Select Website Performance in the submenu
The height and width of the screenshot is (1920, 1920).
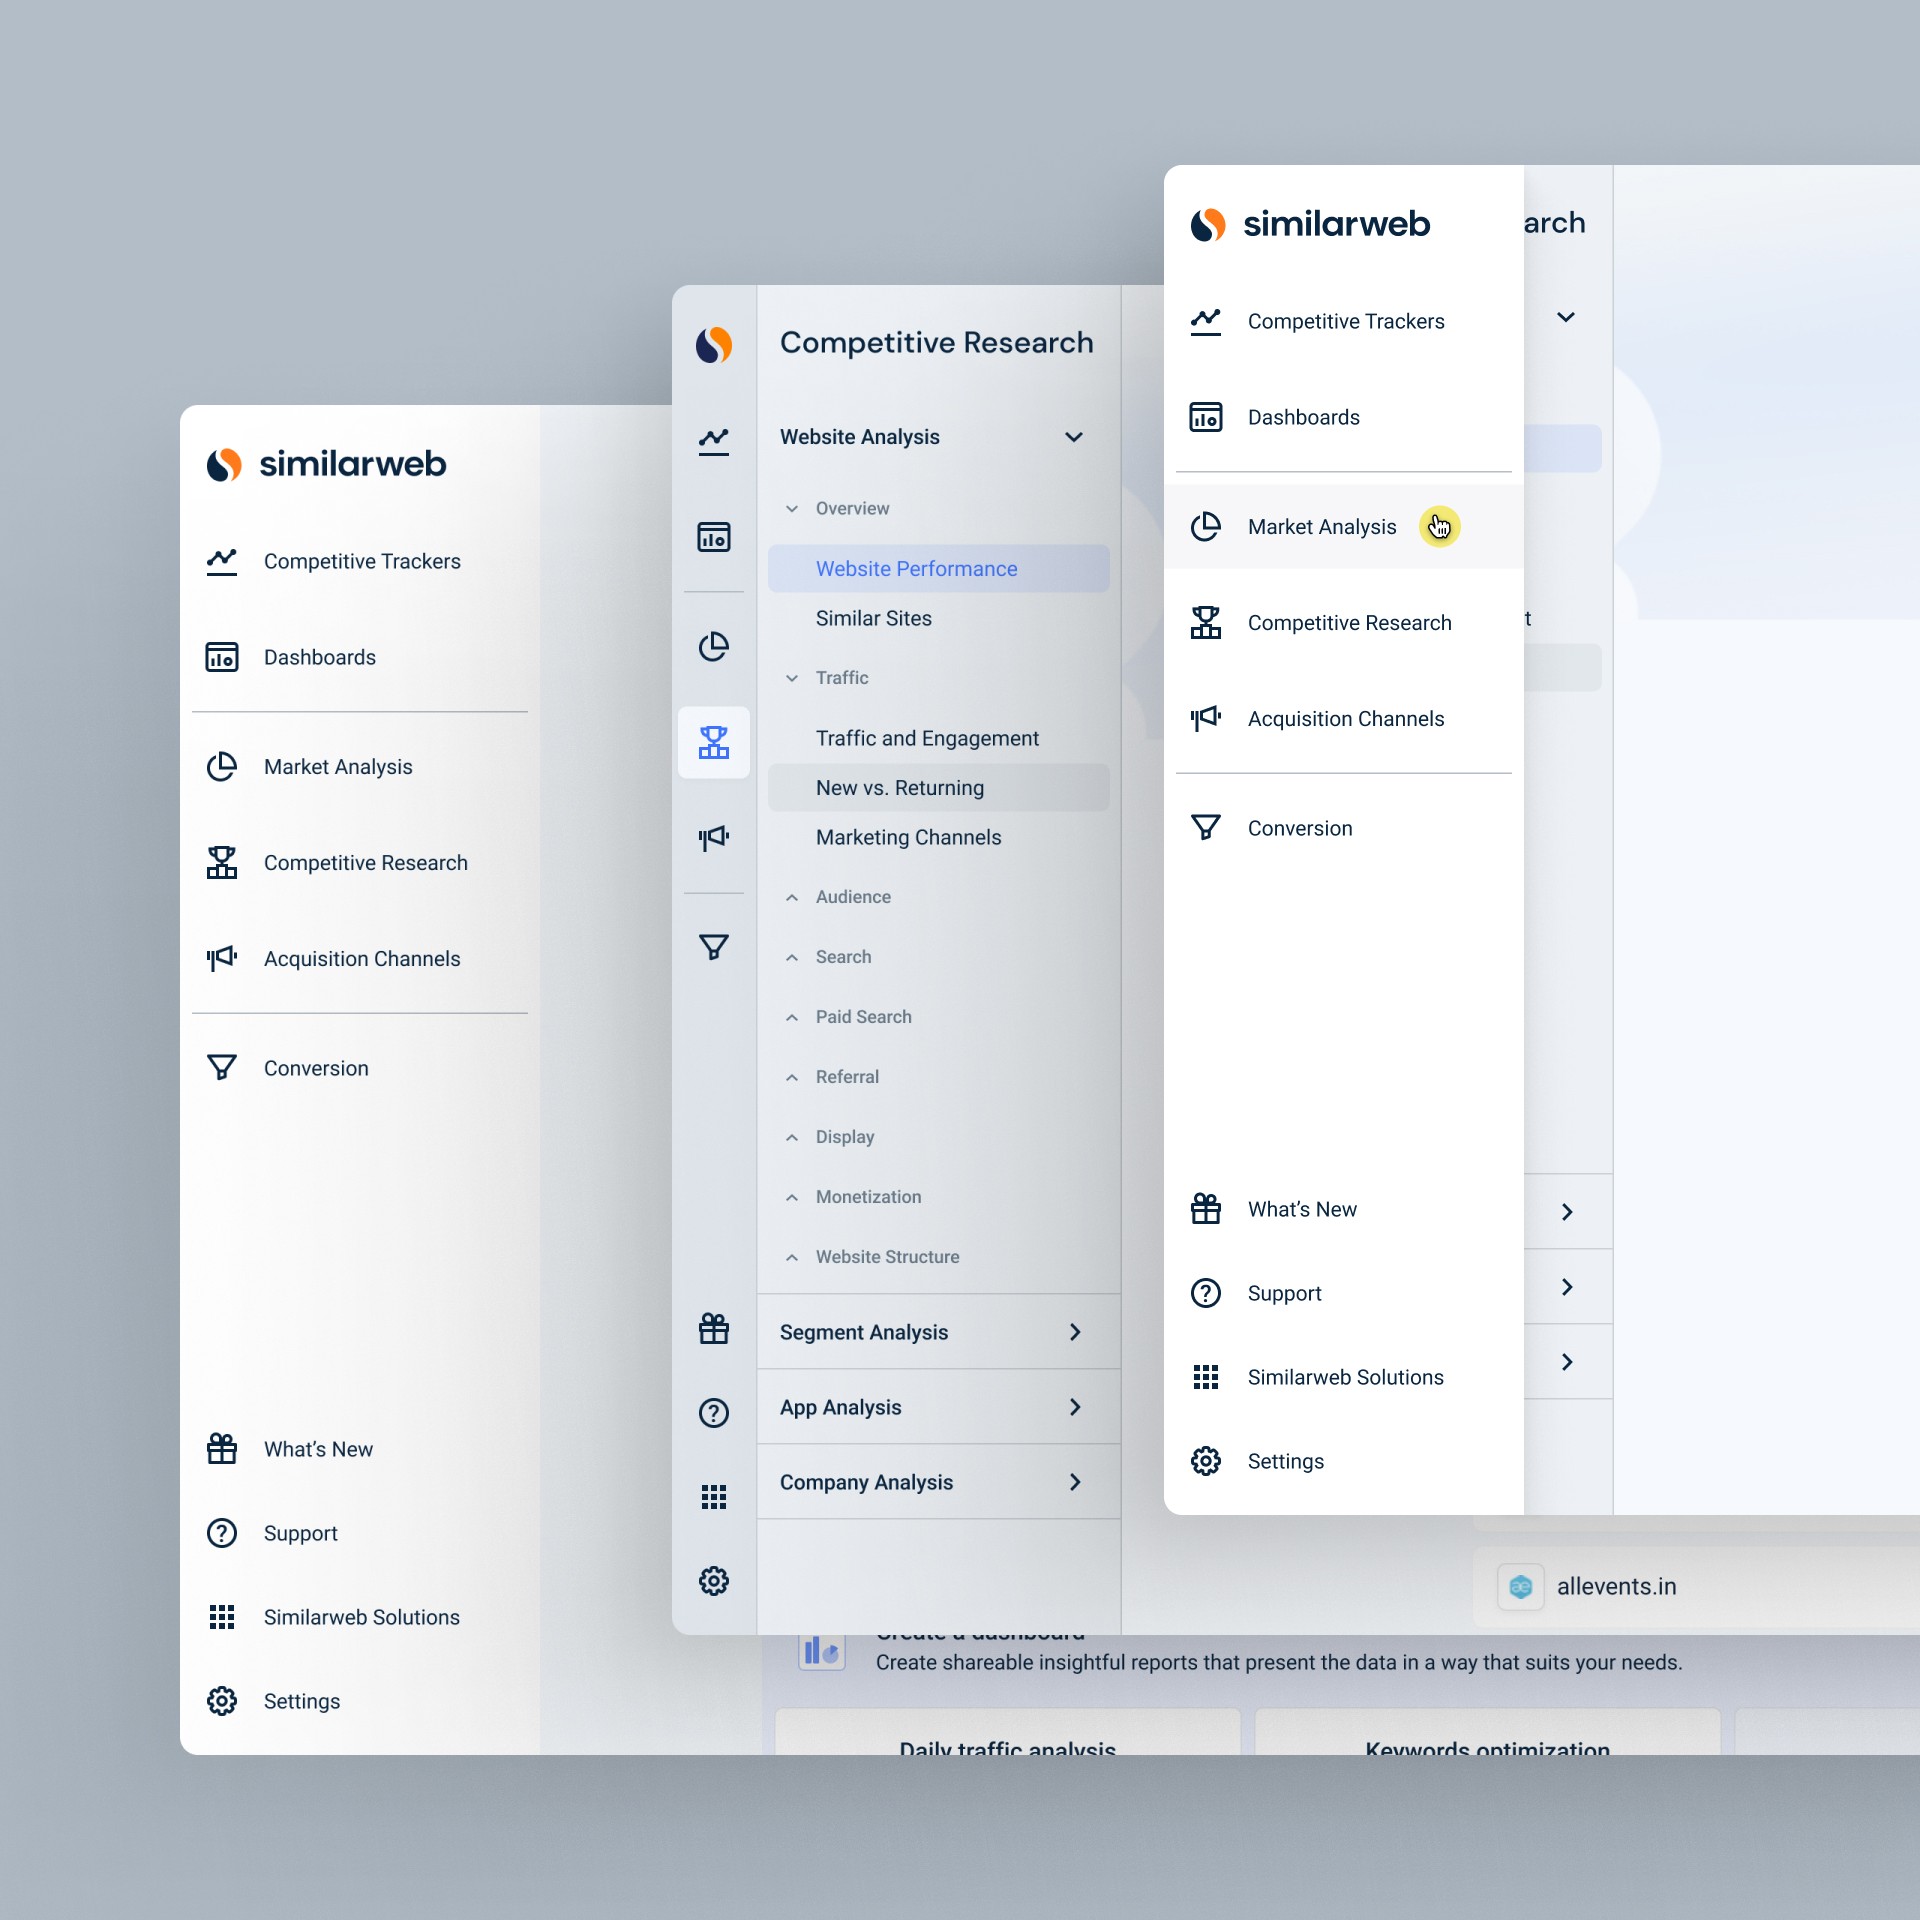pos(916,568)
